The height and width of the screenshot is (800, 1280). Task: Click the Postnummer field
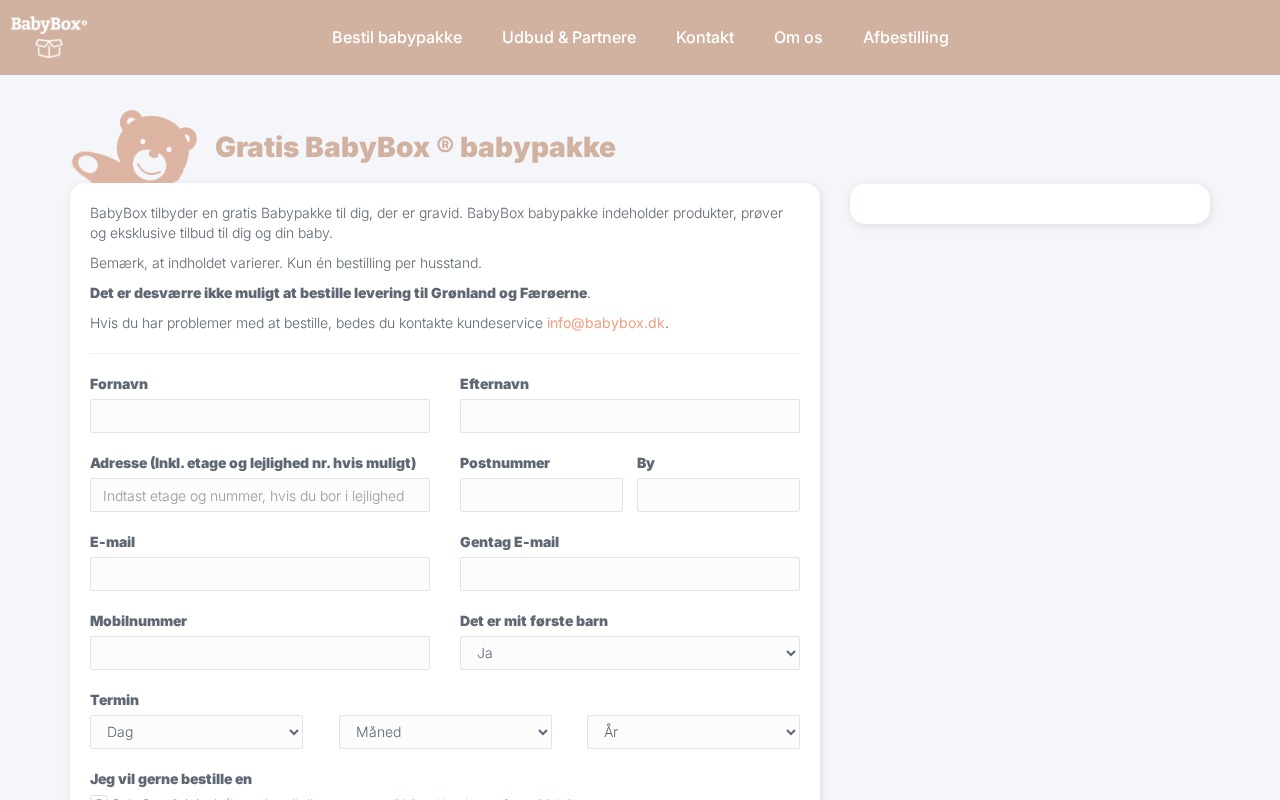click(541, 495)
